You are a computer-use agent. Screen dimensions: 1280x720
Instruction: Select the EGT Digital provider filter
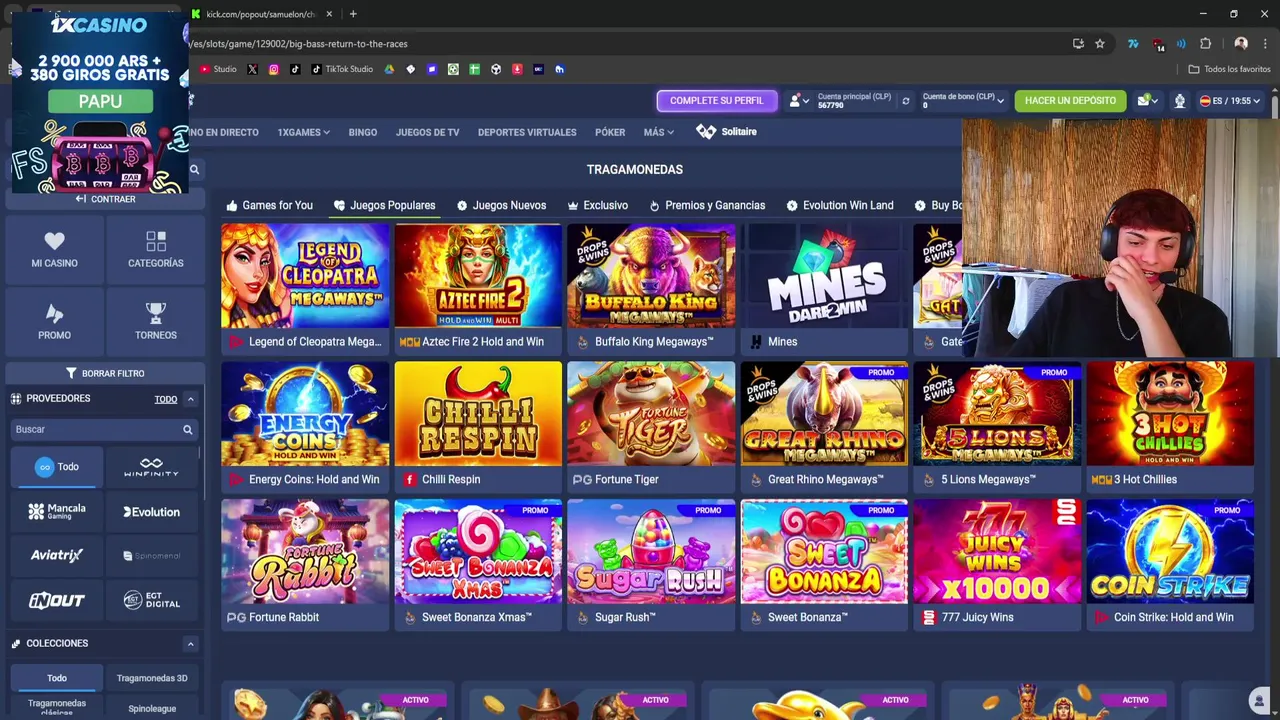point(151,600)
